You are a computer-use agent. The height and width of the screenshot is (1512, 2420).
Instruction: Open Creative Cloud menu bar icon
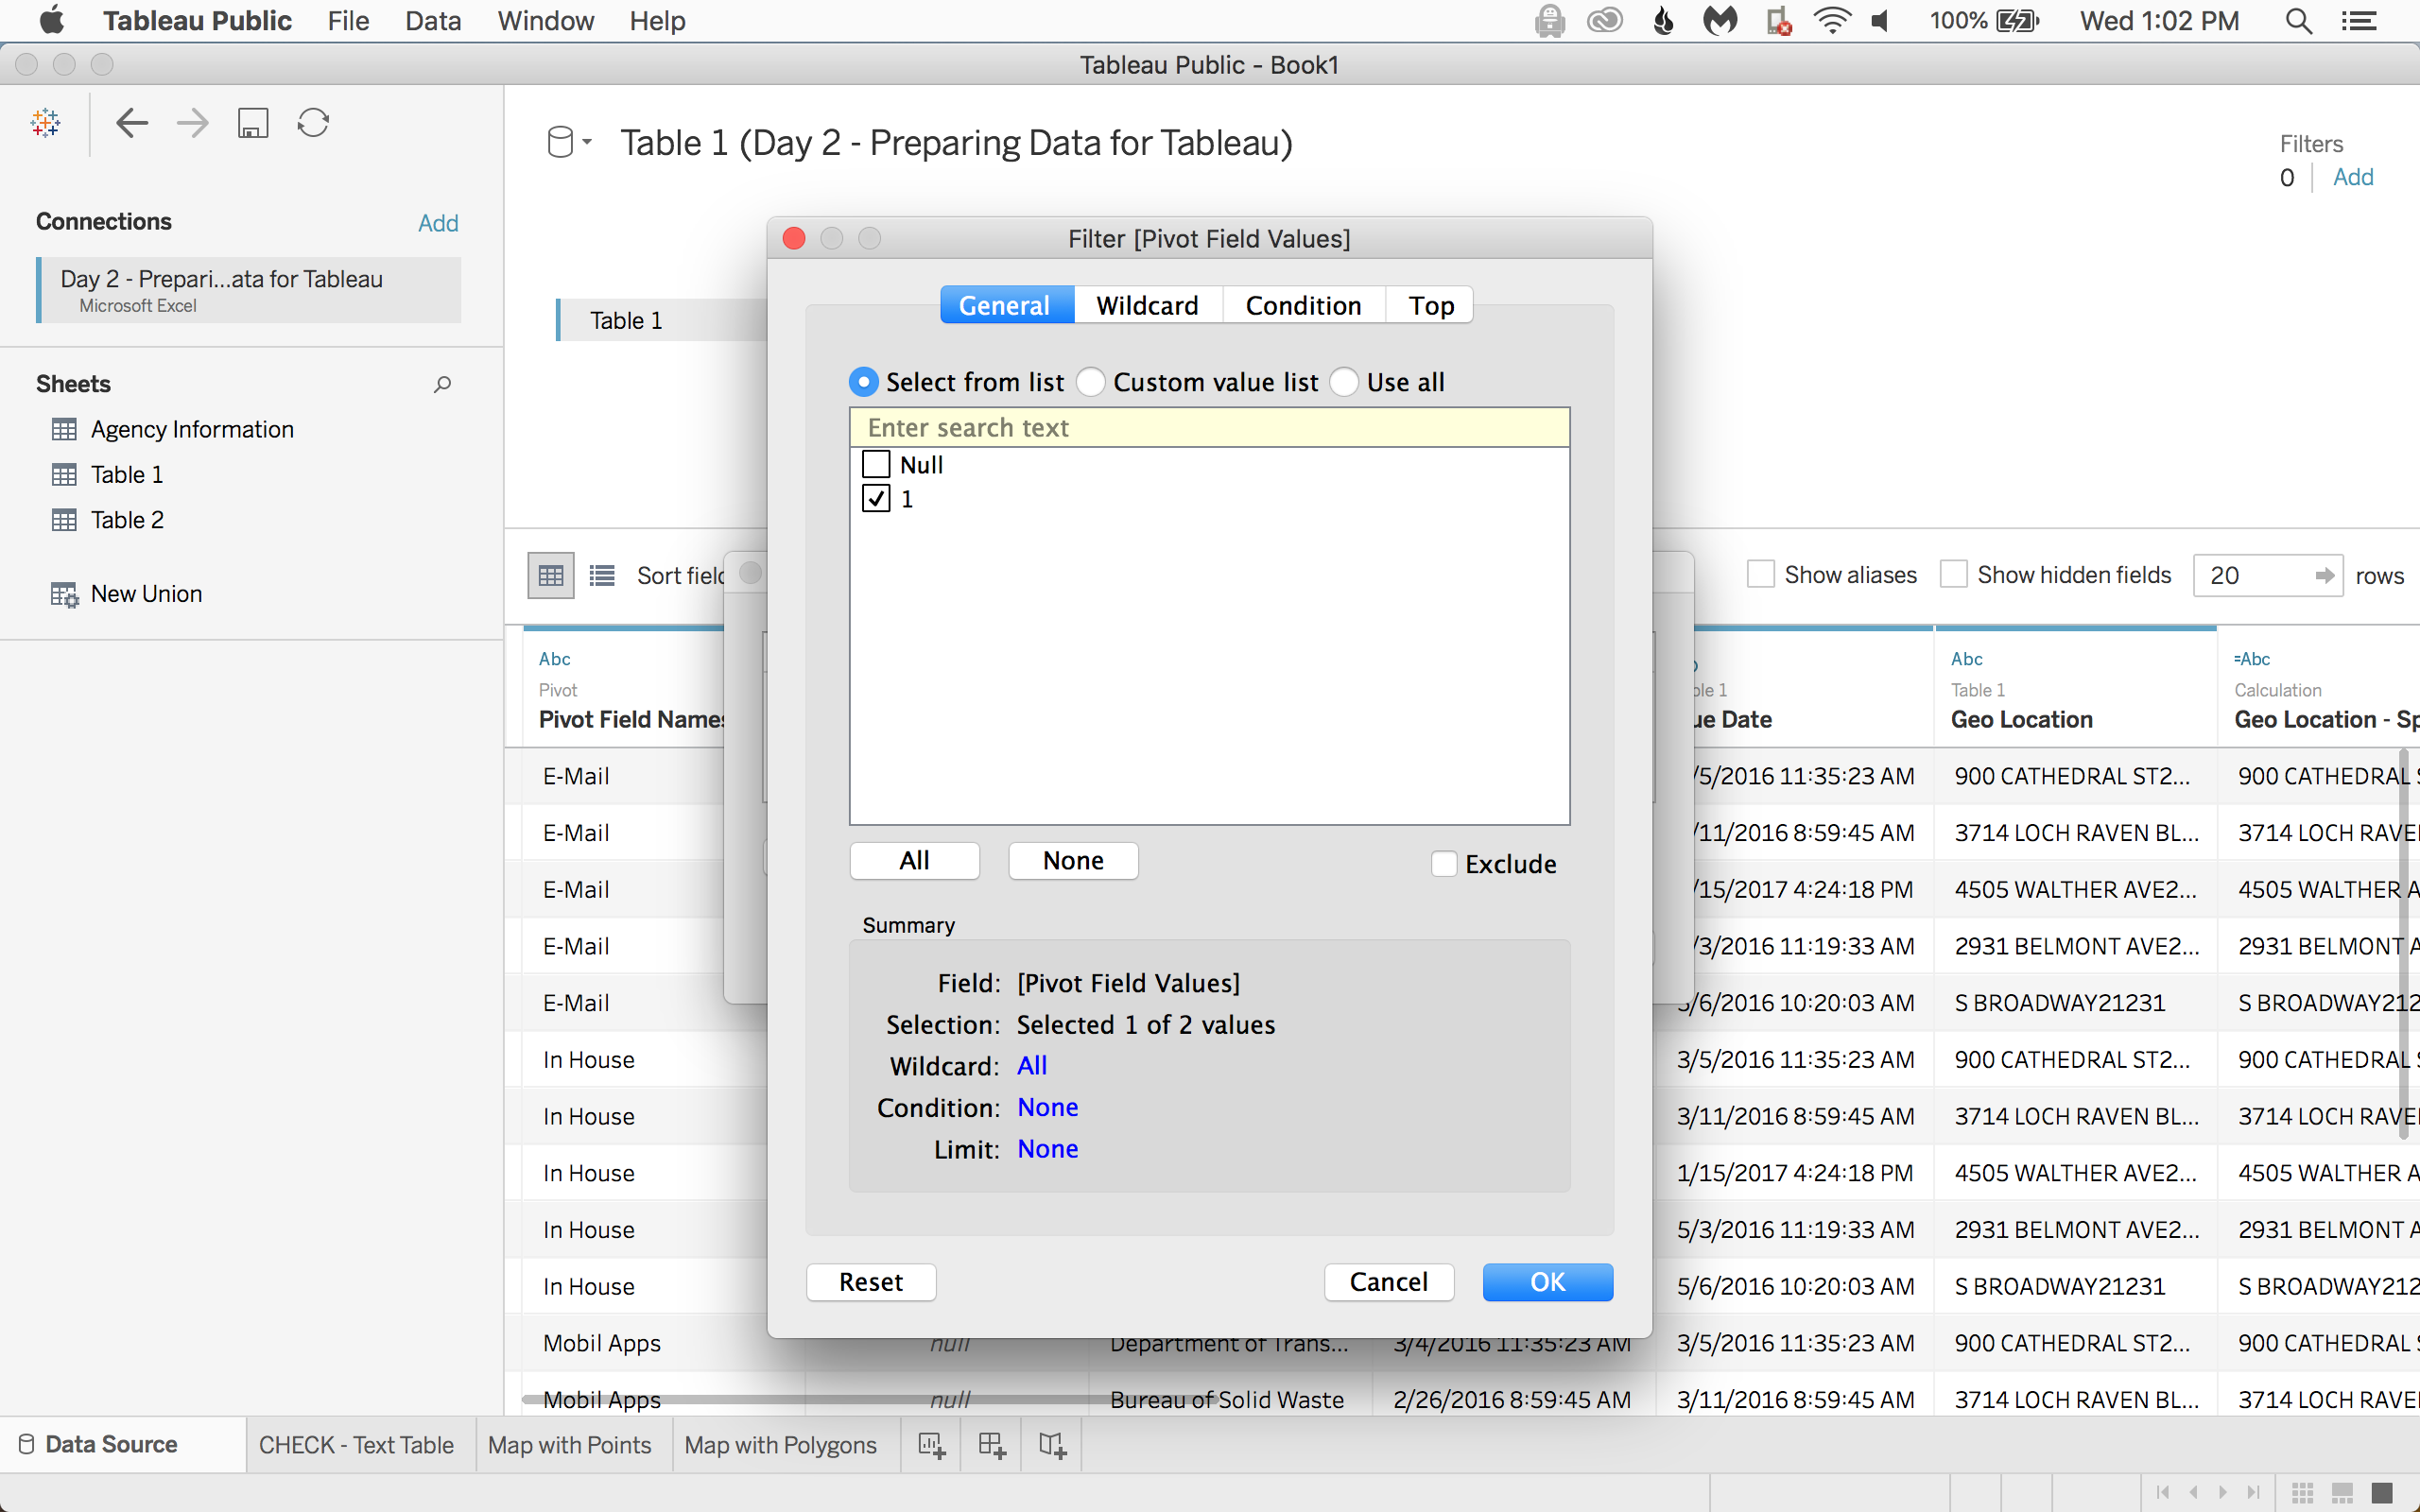pos(1605,21)
